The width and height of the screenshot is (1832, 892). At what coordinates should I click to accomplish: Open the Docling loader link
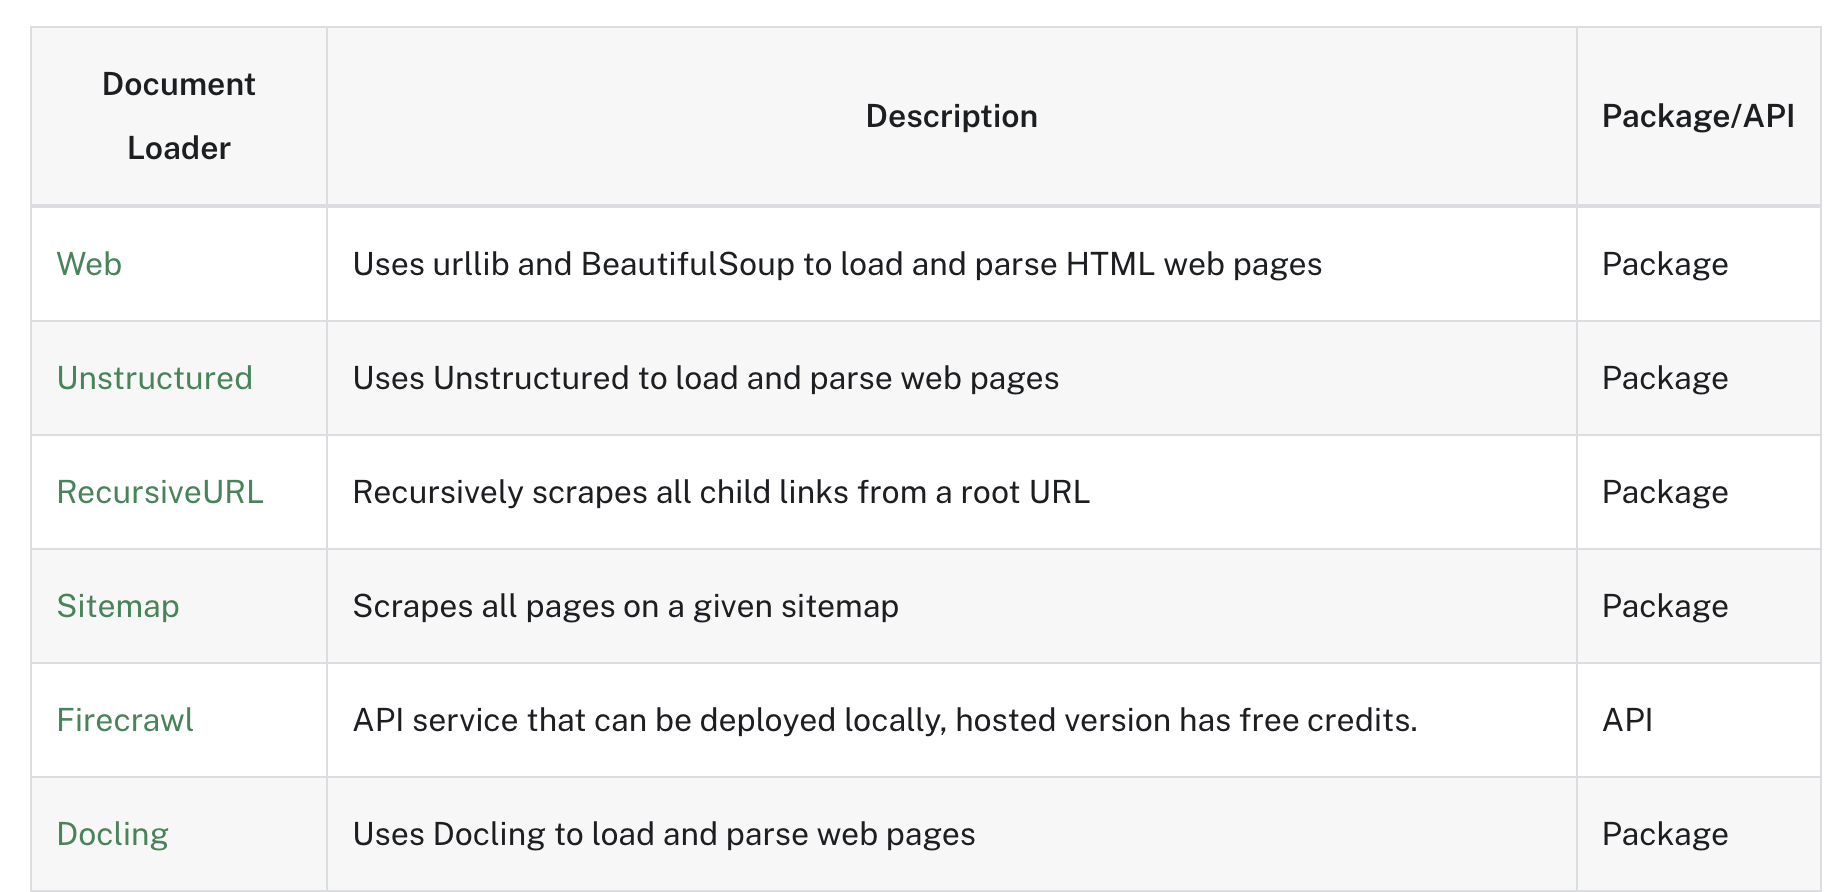click(x=113, y=834)
